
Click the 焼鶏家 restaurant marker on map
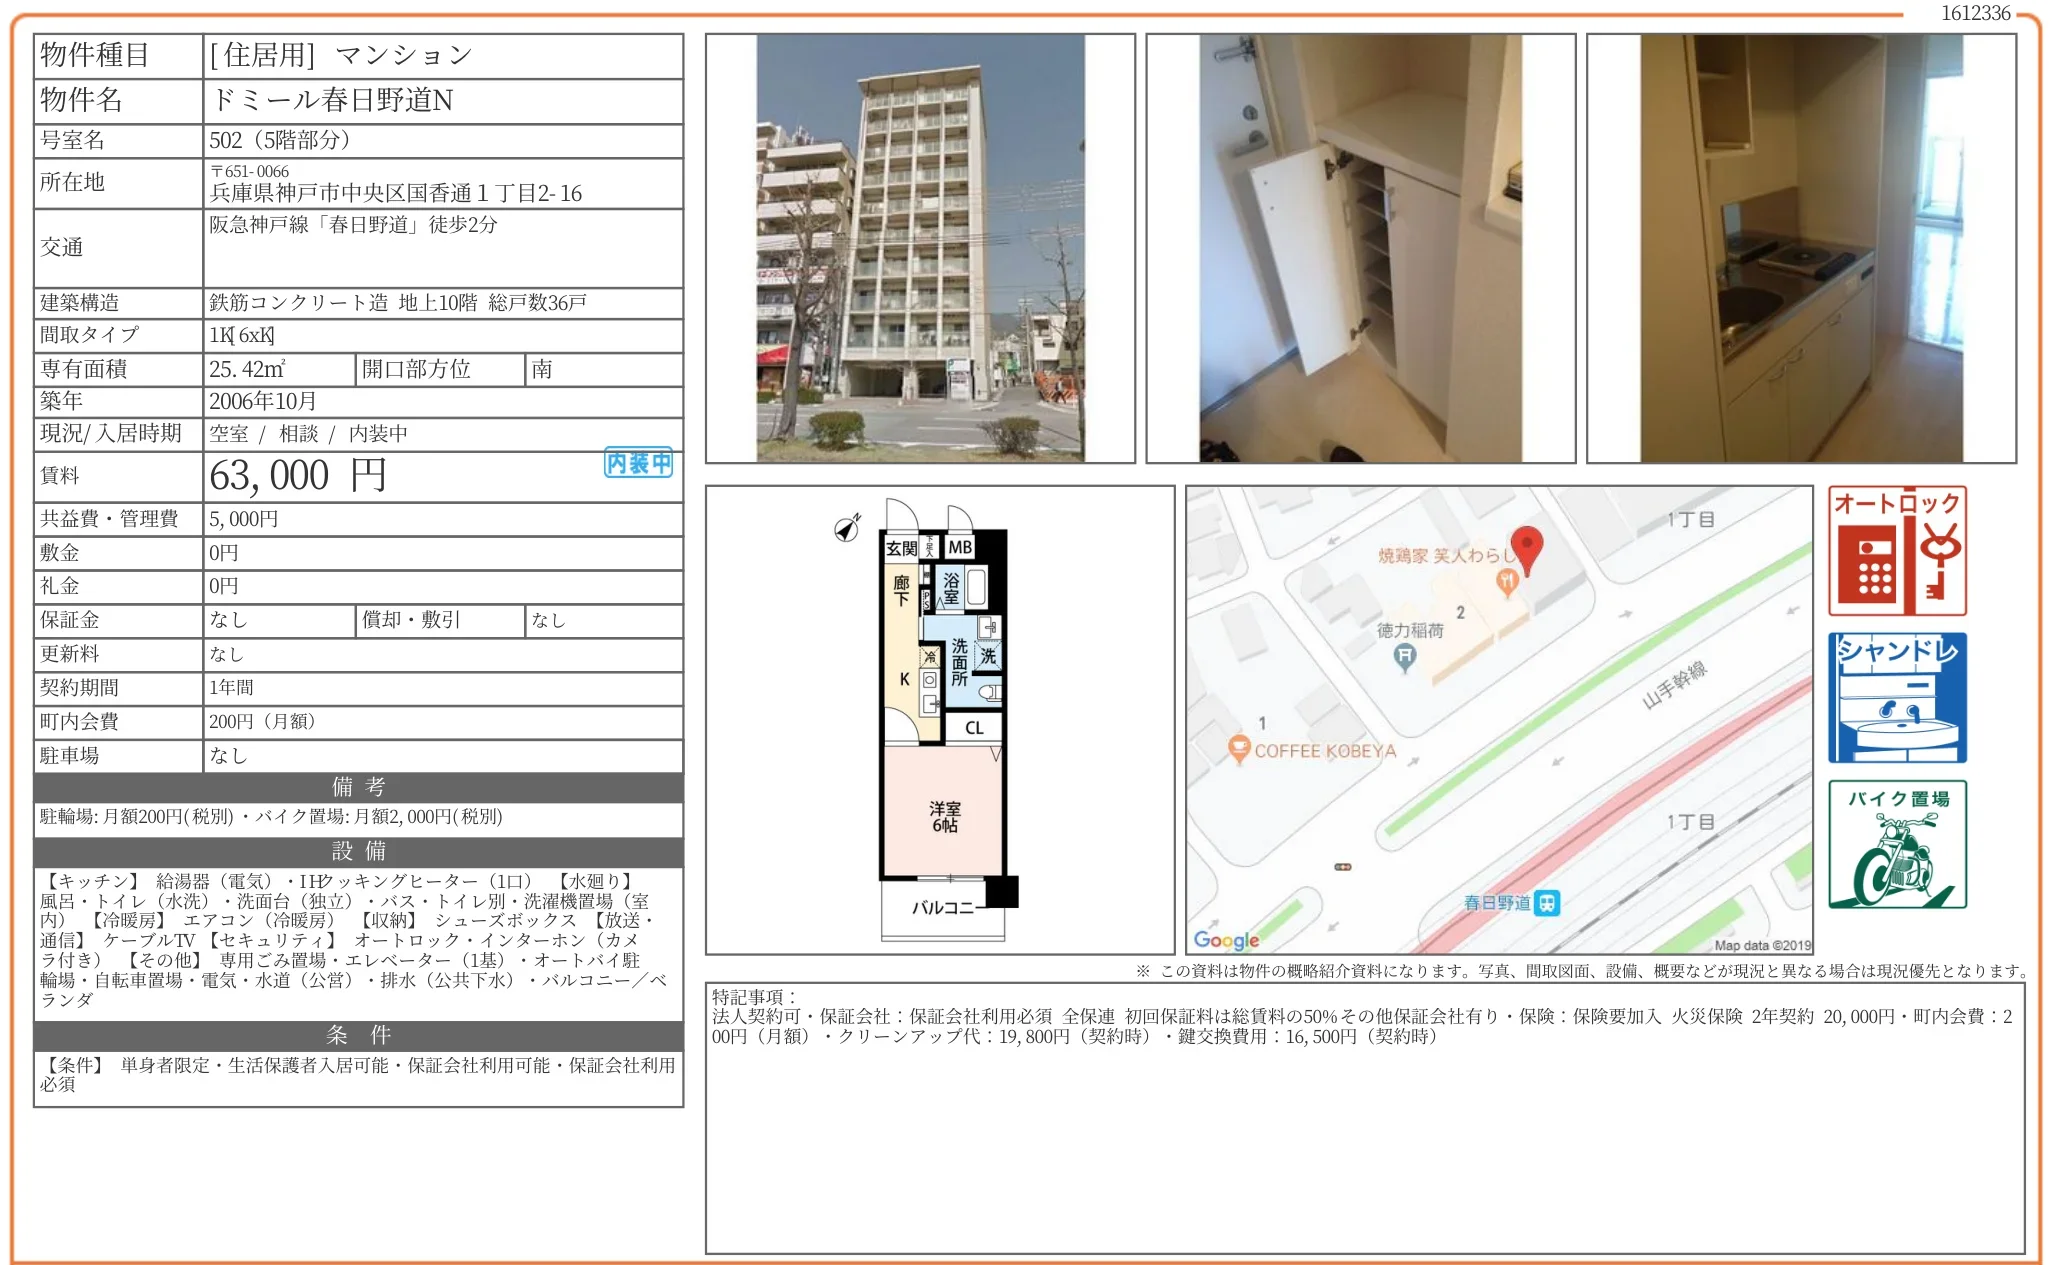coord(1507,581)
